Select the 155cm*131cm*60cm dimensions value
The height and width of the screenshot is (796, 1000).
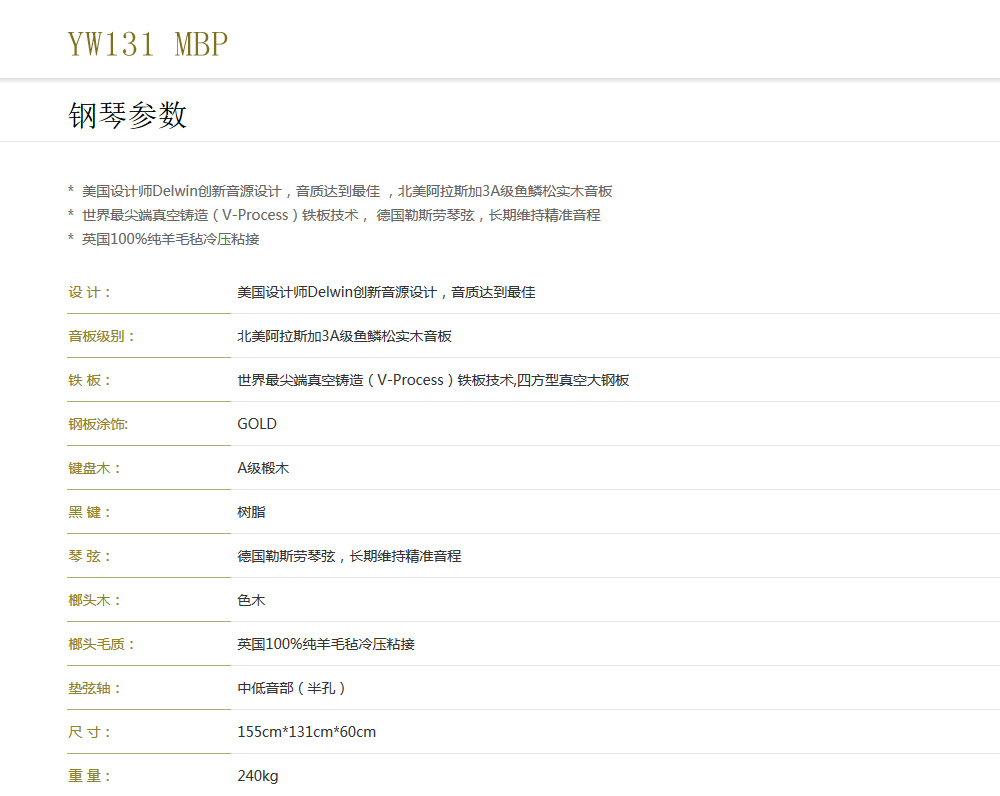pos(307,732)
